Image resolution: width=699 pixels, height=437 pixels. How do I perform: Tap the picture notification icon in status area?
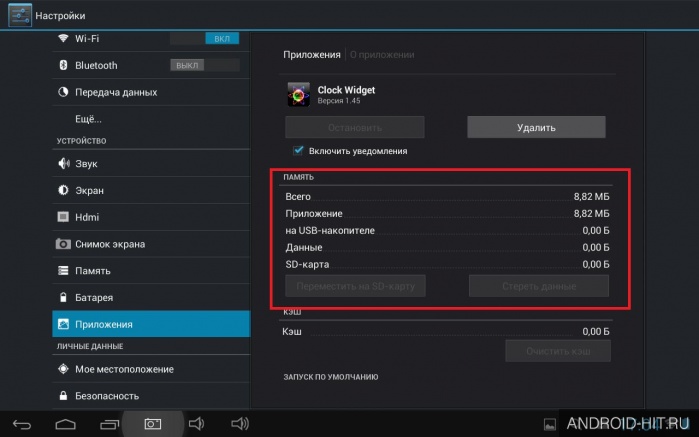coord(550,425)
